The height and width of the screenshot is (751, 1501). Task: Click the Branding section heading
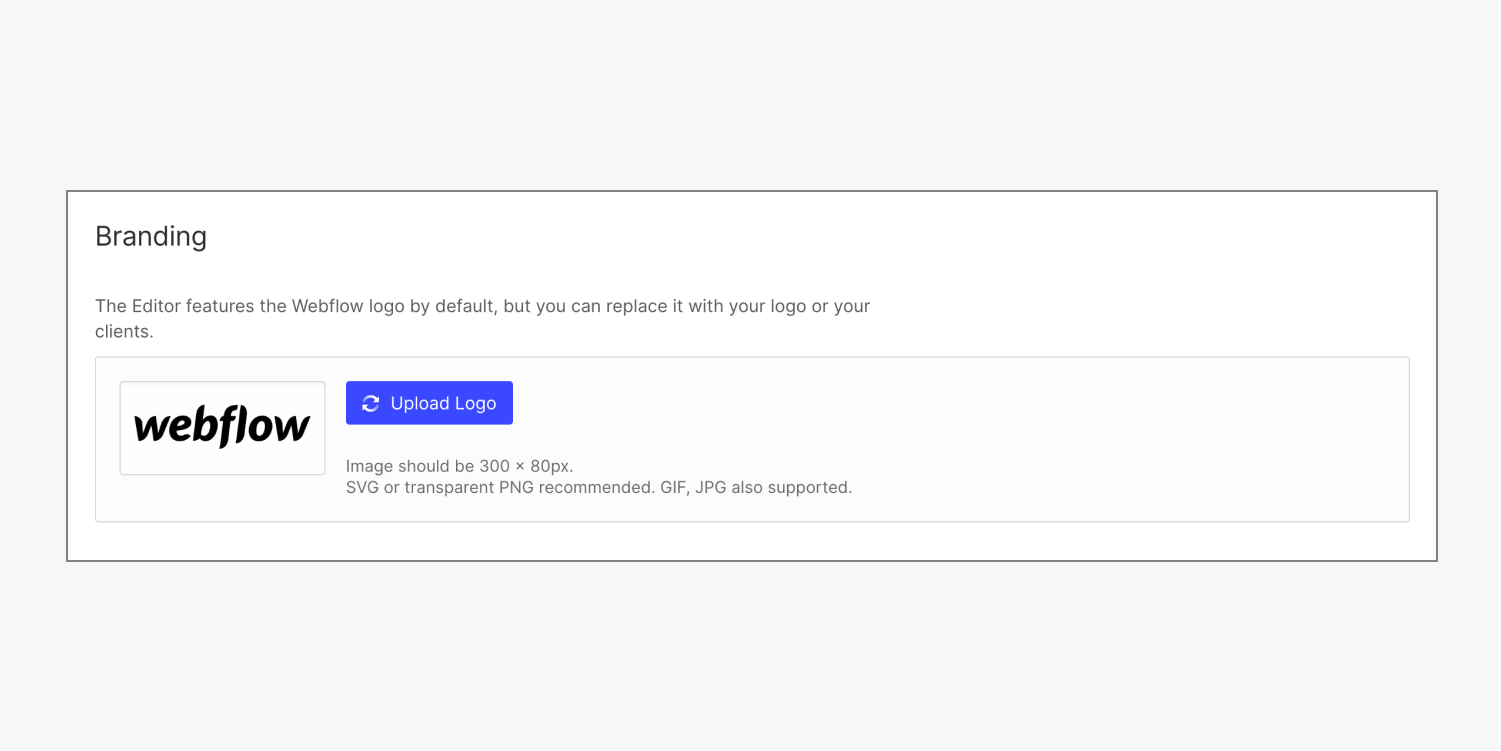pyautogui.click(x=151, y=236)
